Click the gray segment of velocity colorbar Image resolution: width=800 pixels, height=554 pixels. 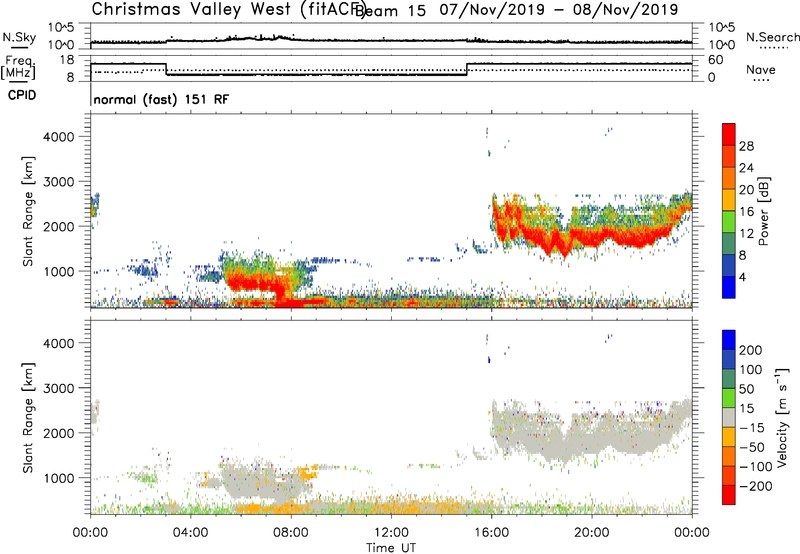click(729, 418)
